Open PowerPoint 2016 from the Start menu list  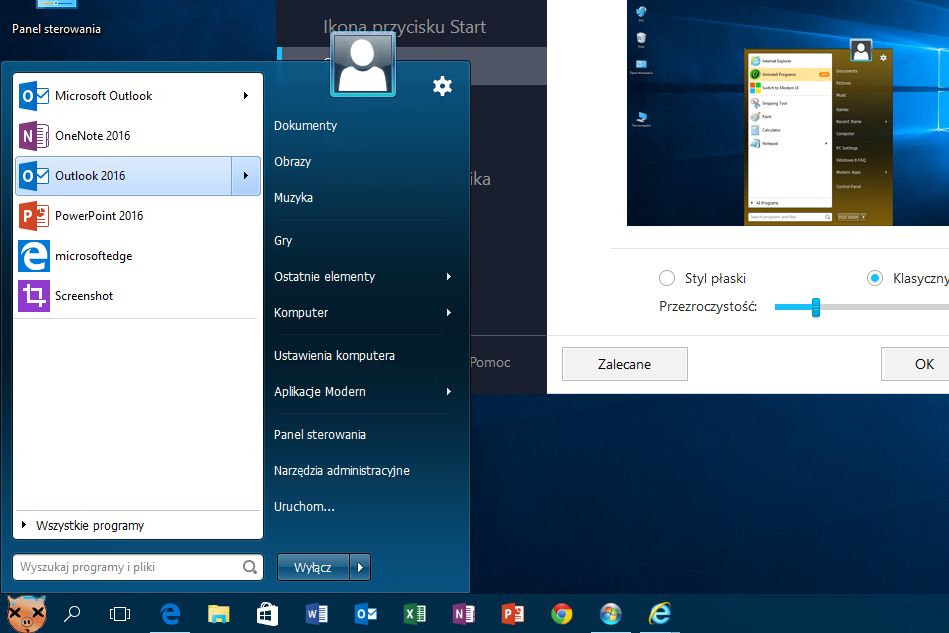click(x=139, y=215)
